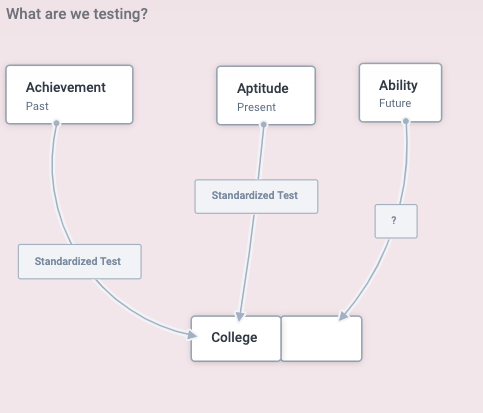Click the 'Past' subtitle in Achievement
The width and height of the screenshot is (483, 413).
pos(37,106)
